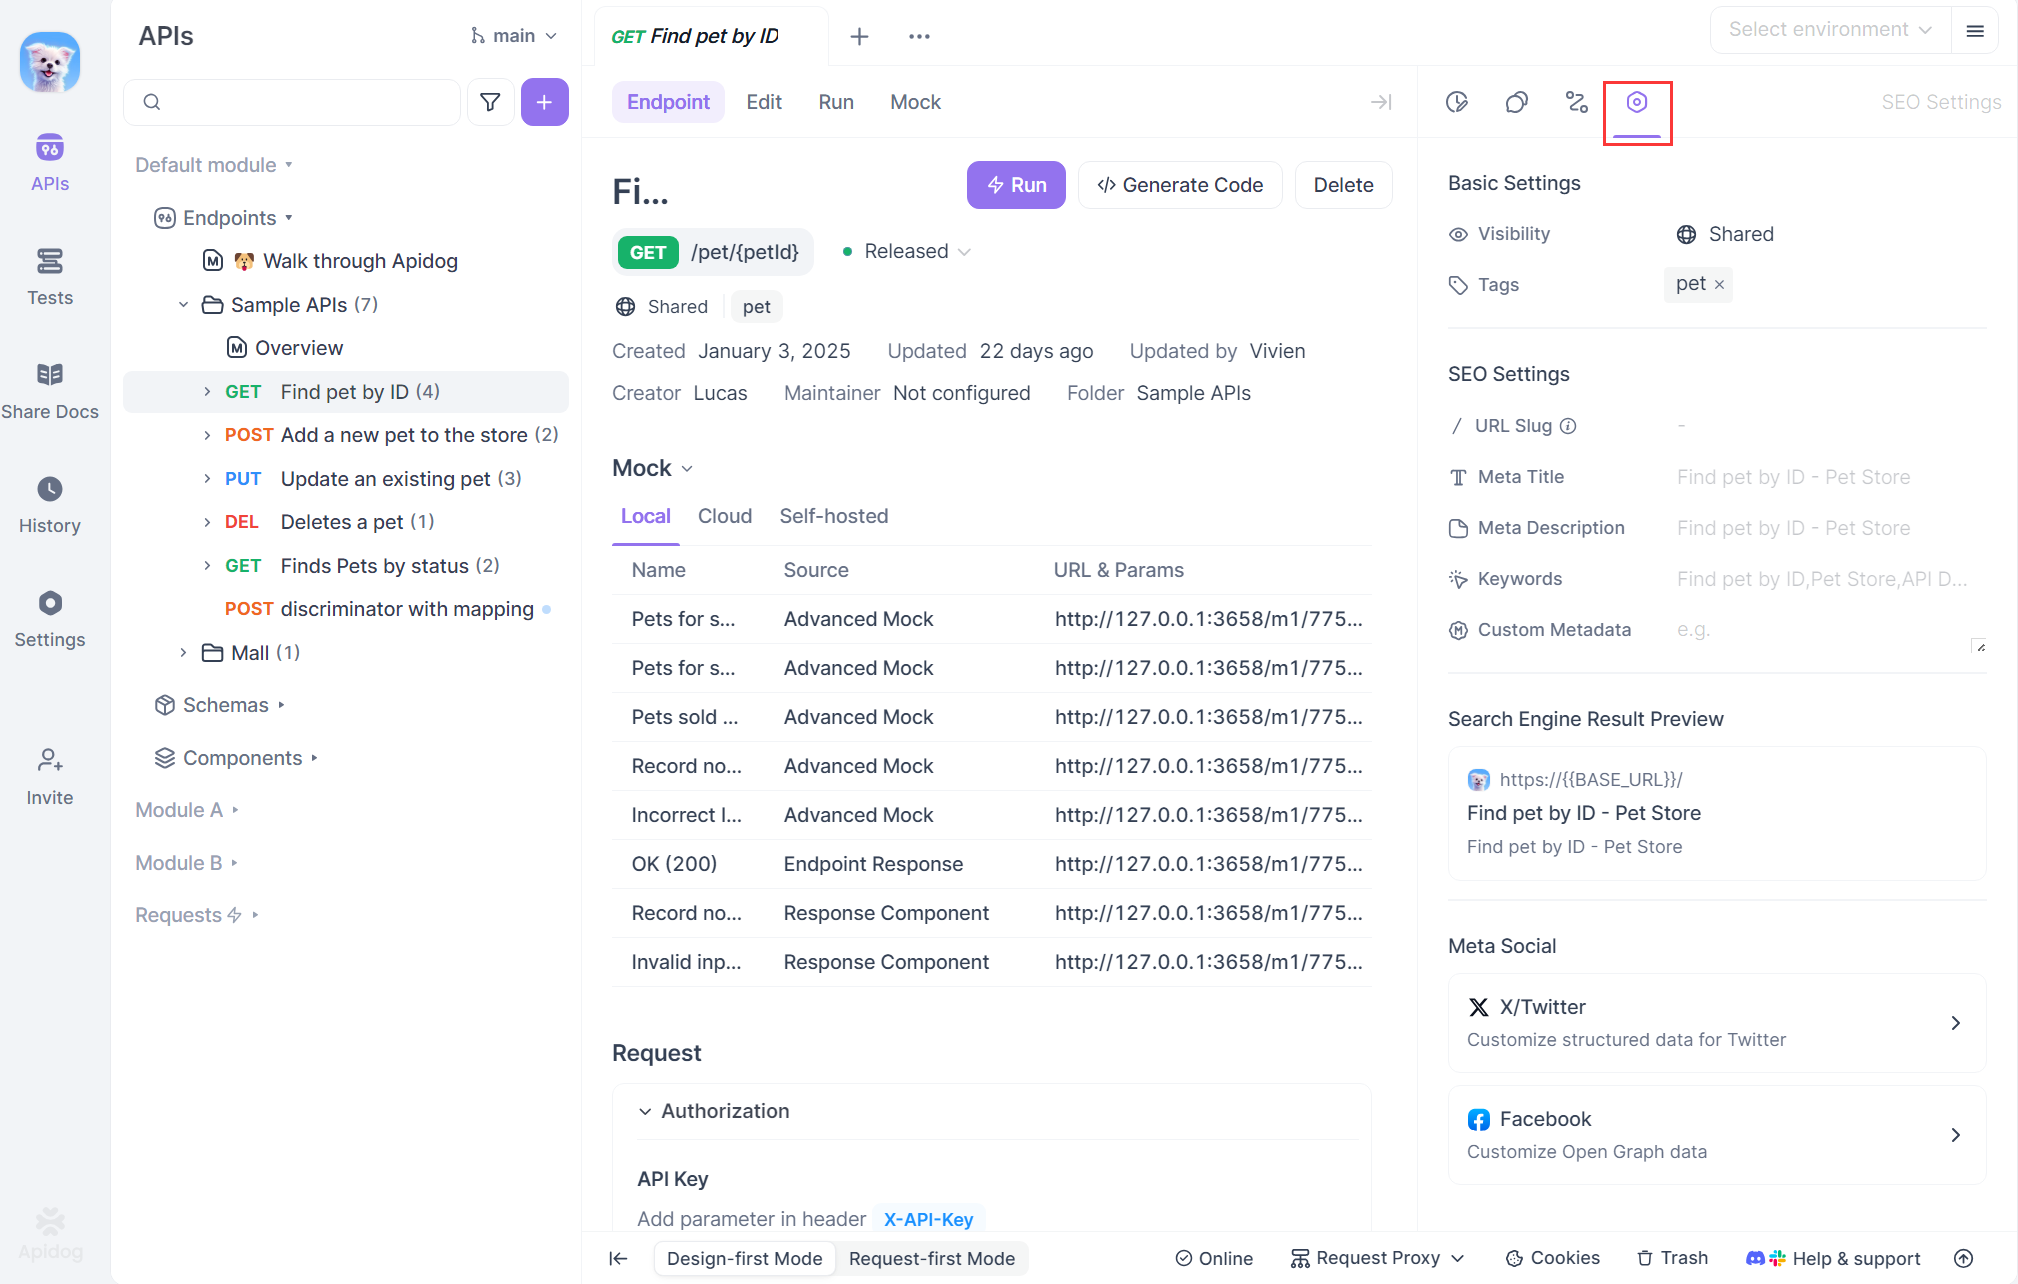Screen dimensions: 2018x1284
Task: Open the Edit tab
Action: [x=763, y=102]
